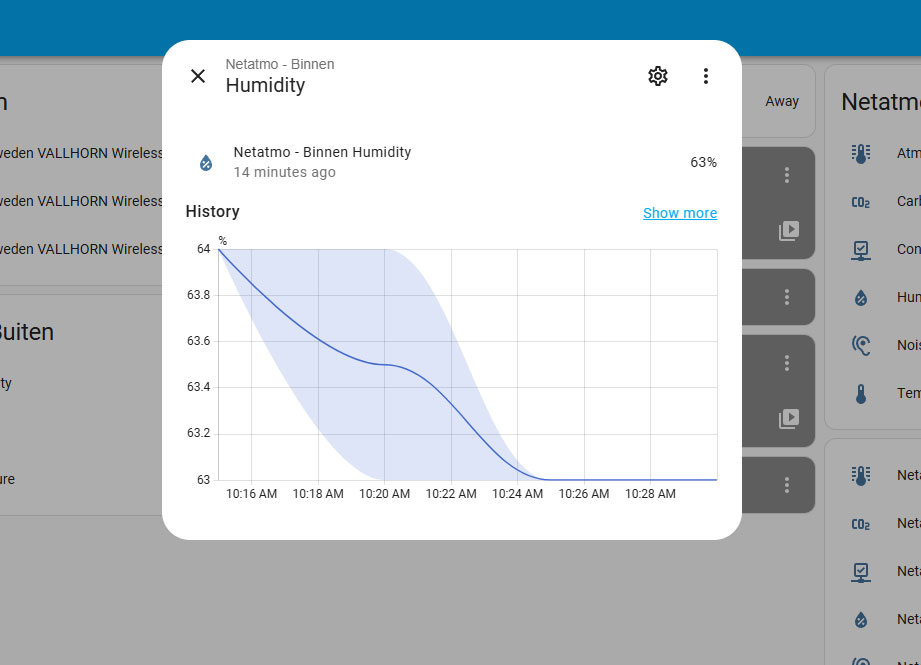
Task: Click the 63.6 y-axis label
Action: [199, 341]
